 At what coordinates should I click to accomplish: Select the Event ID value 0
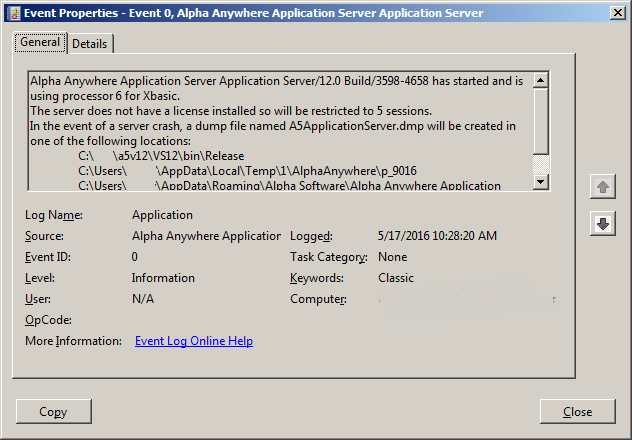coord(135,257)
